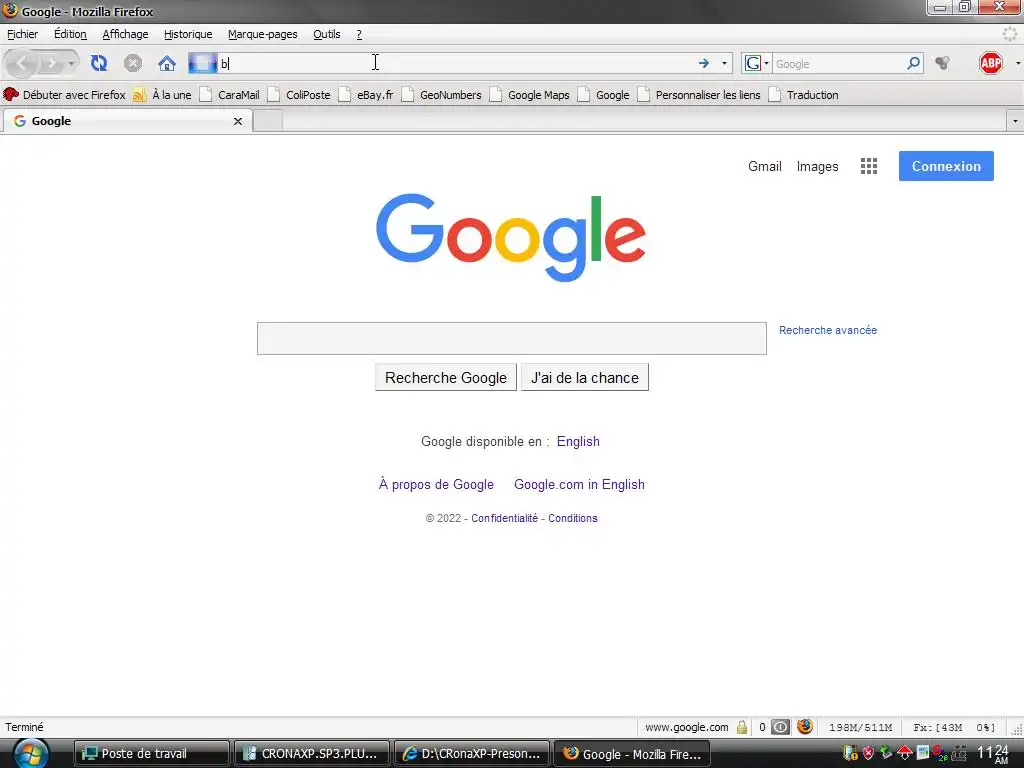The image size is (1024, 768).
Task: Open Images link
Action: pyautogui.click(x=817, y=167)
